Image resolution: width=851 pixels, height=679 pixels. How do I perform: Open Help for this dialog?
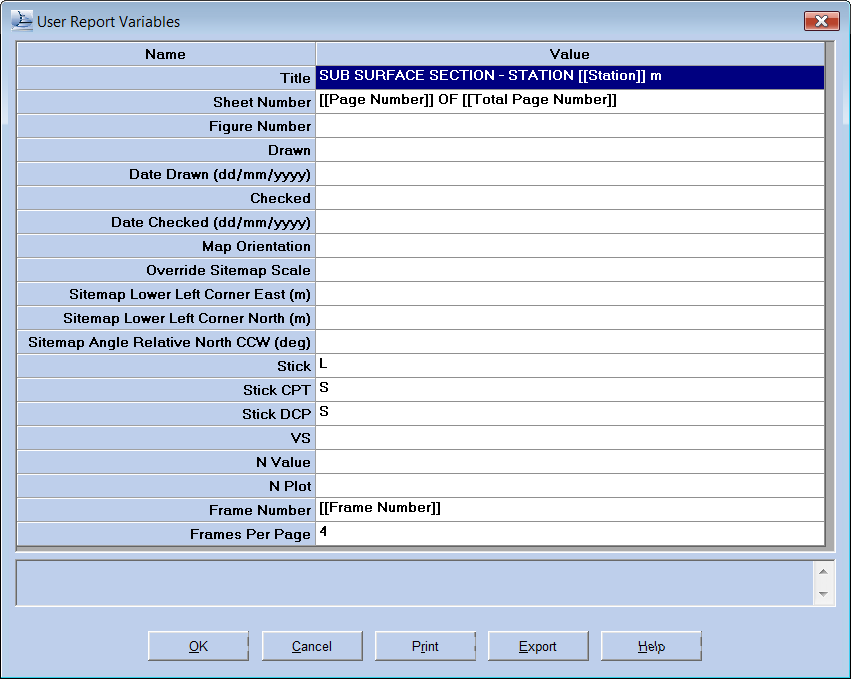[x=651, y=646]
